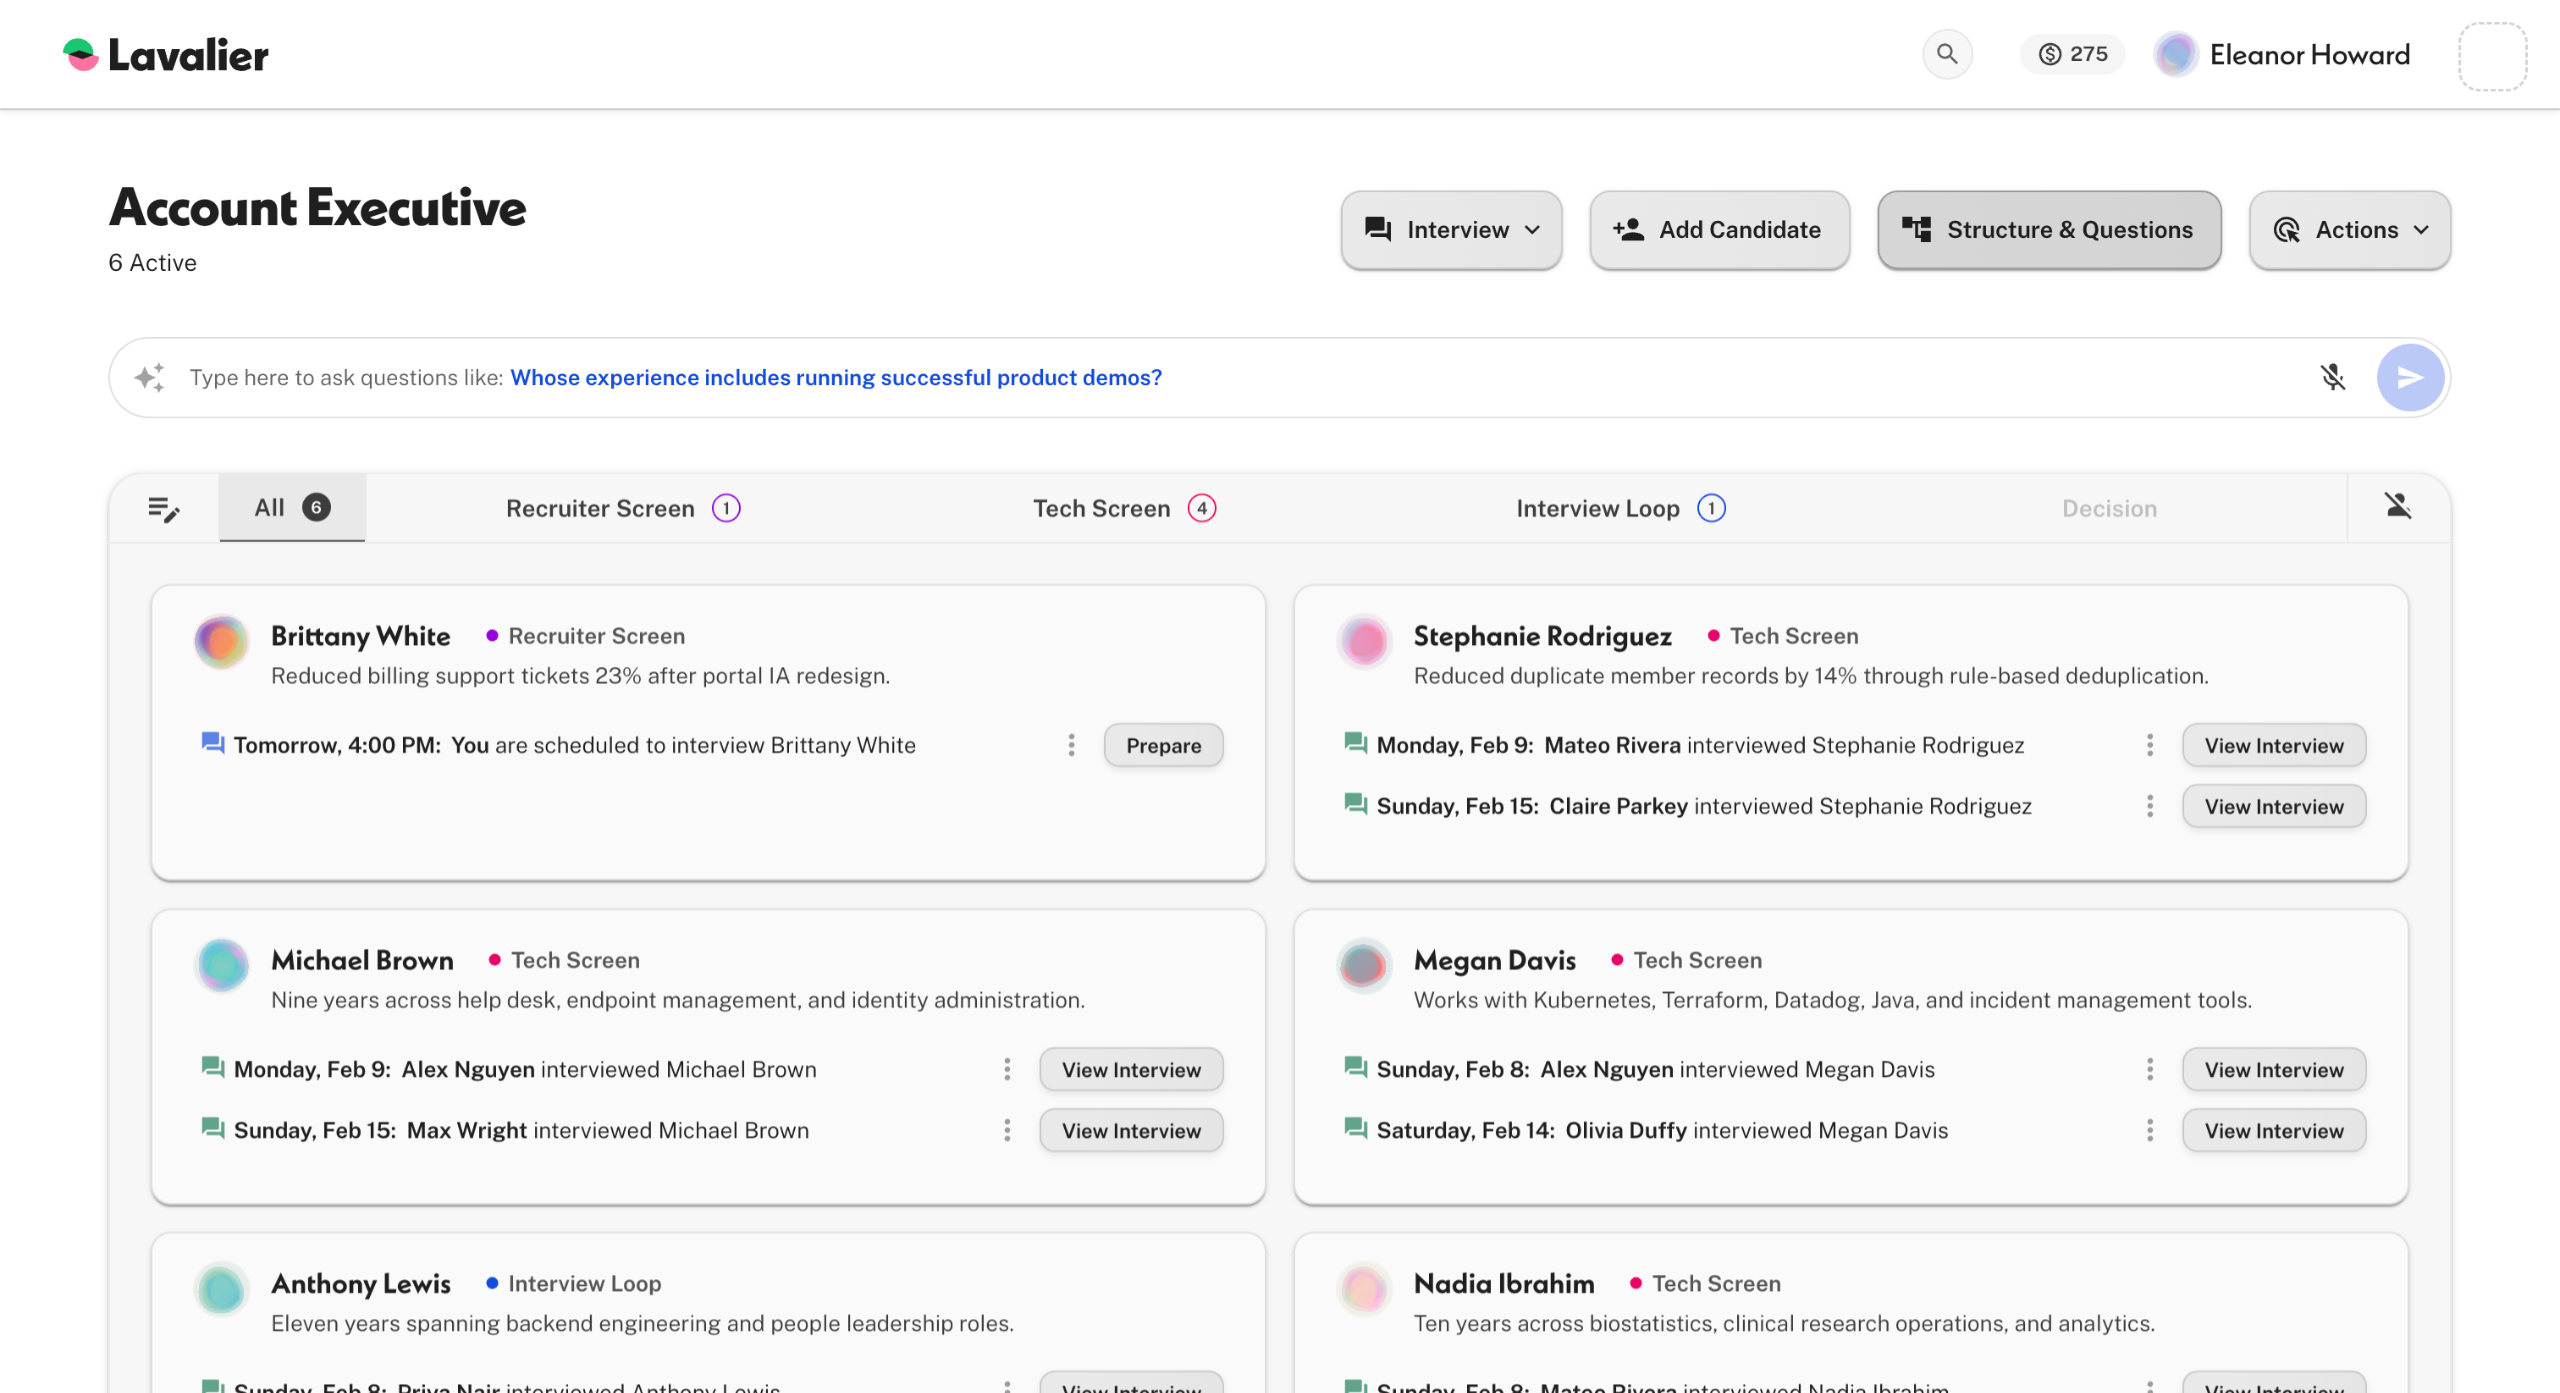Open three-dot menu for Claire Parkey interview
Image resolution: width=2560 pixels, height=1393 pixels.
pos(2149,806)
